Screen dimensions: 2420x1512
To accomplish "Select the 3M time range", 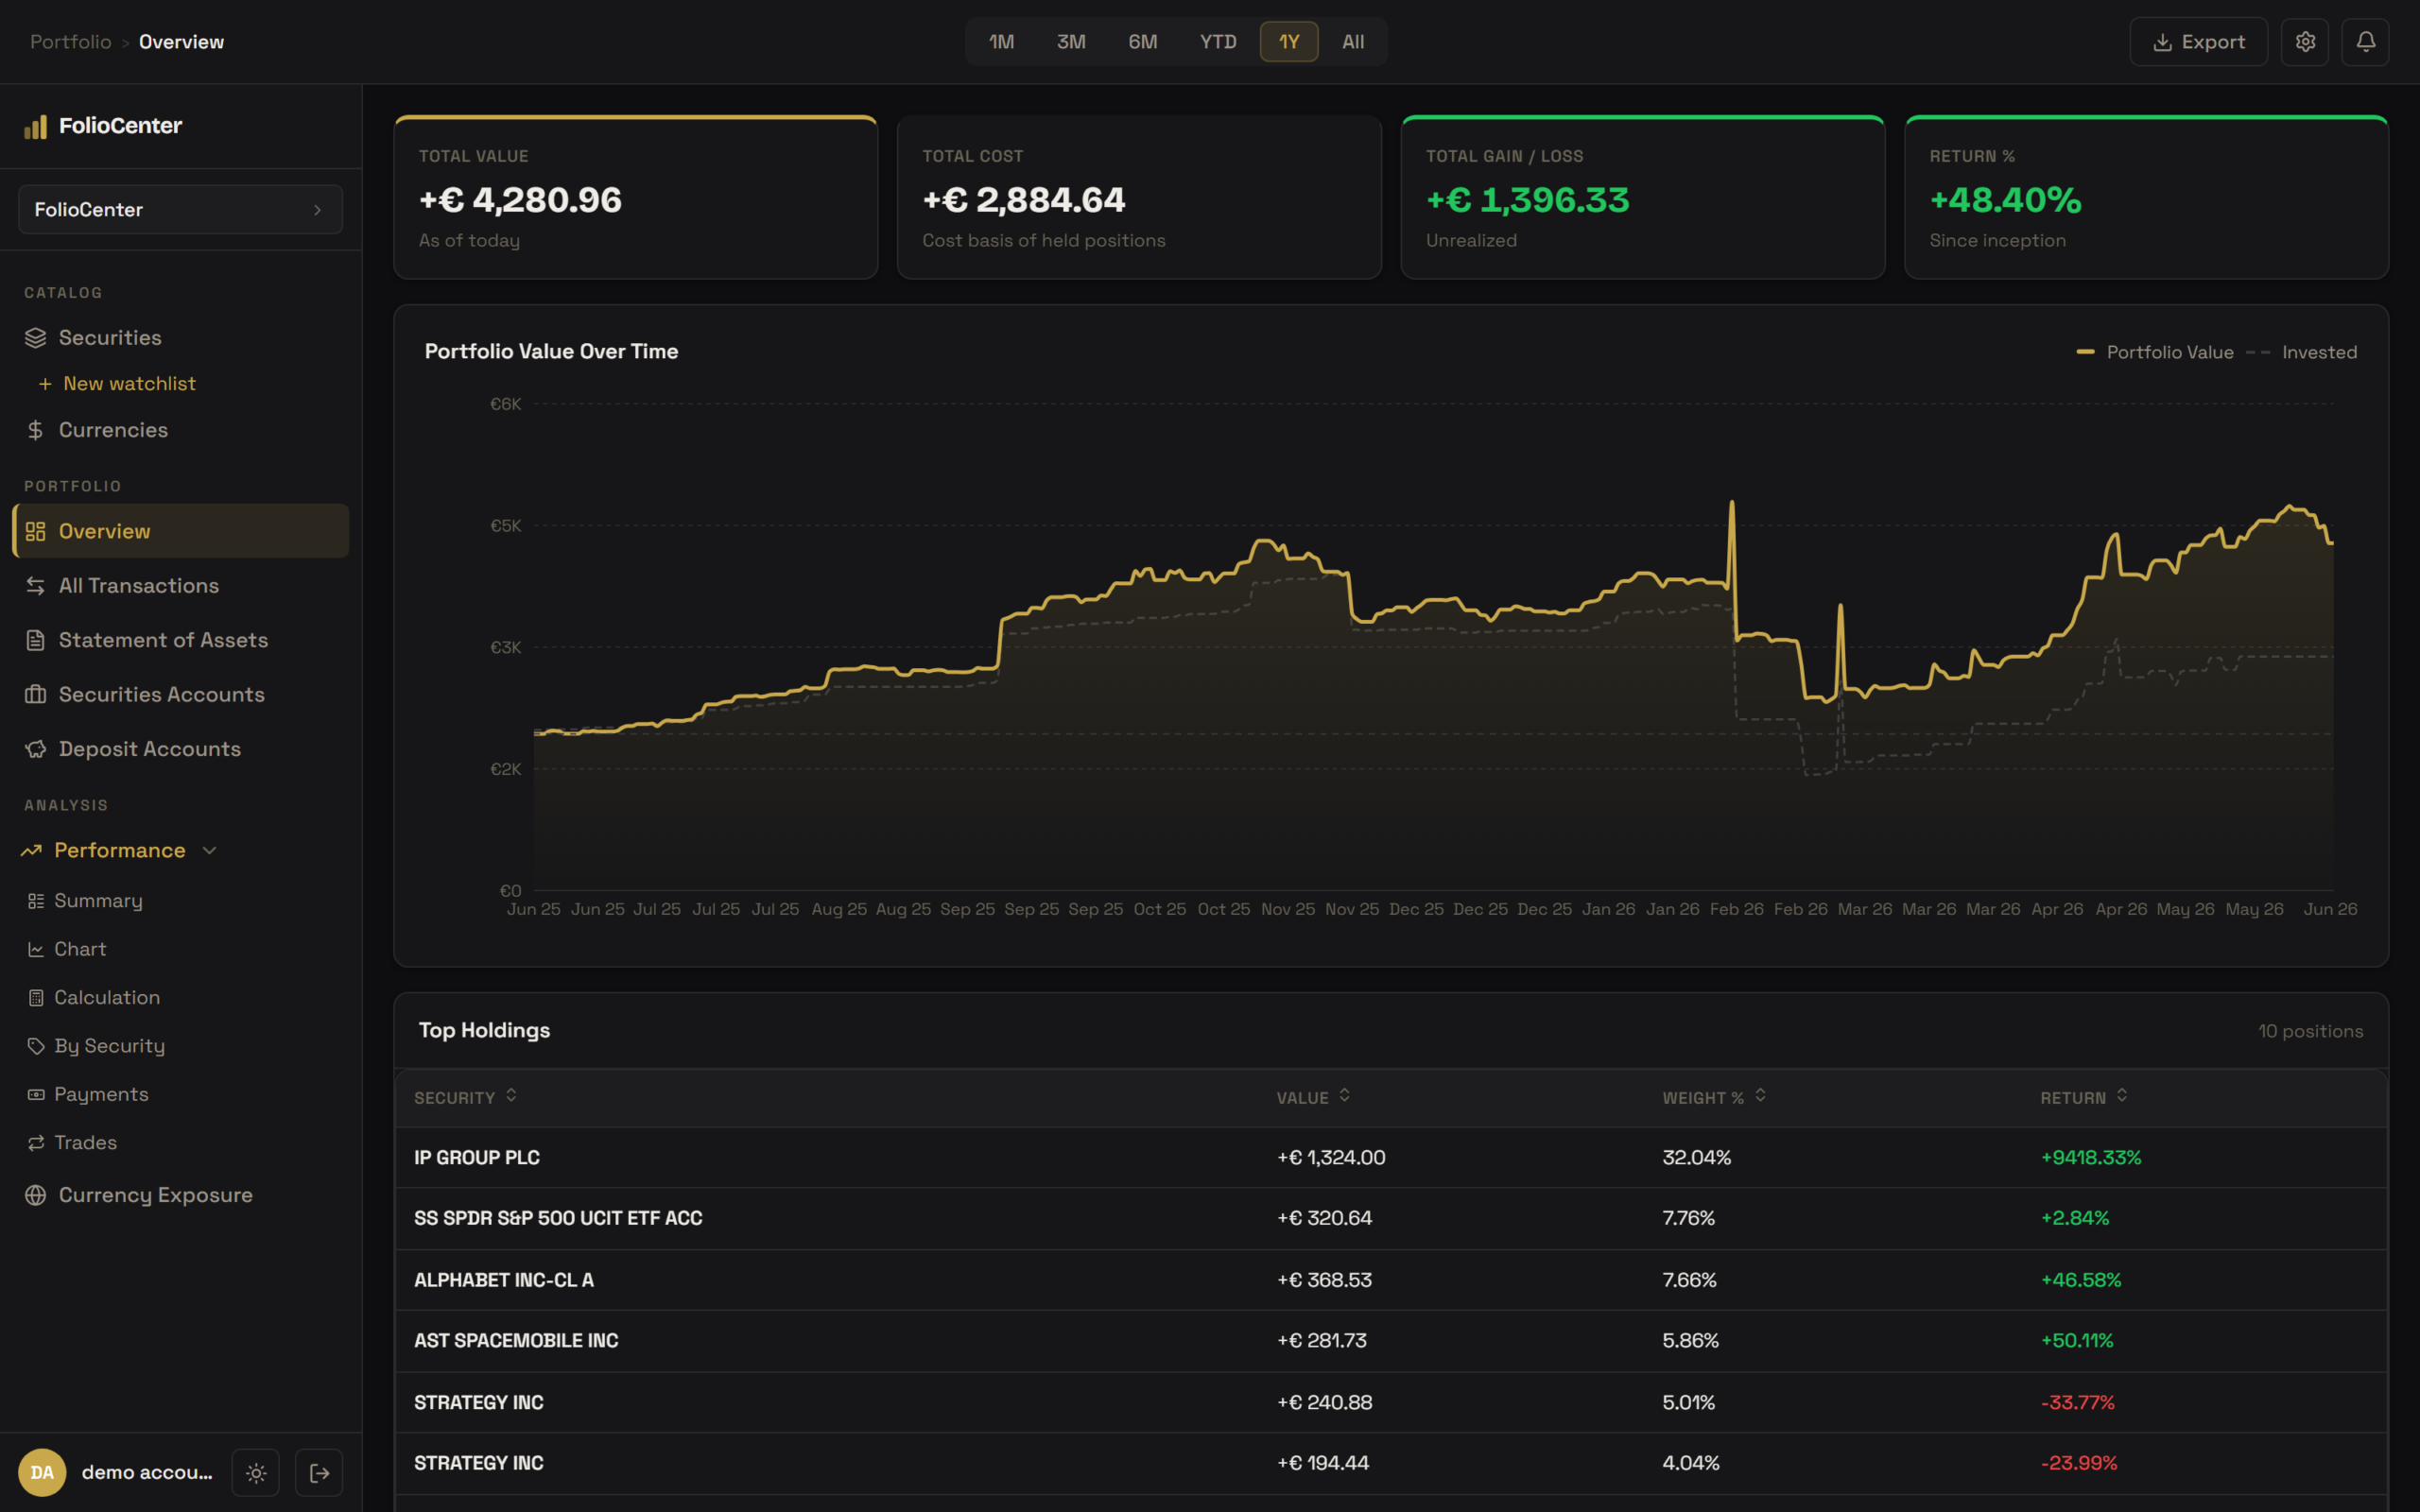I will tap(1071, 42).
